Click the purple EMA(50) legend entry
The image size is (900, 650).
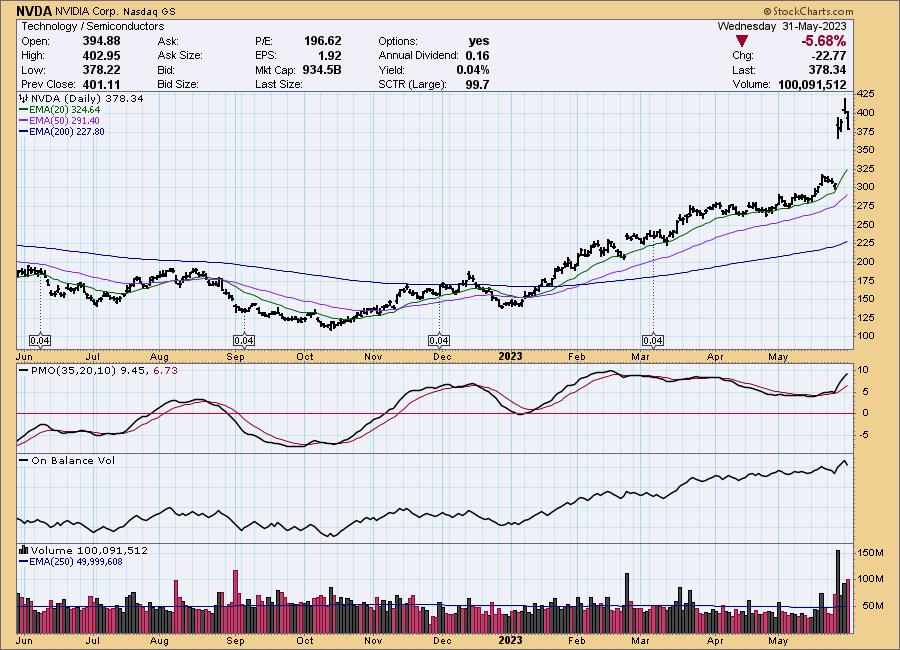point(62,121)
